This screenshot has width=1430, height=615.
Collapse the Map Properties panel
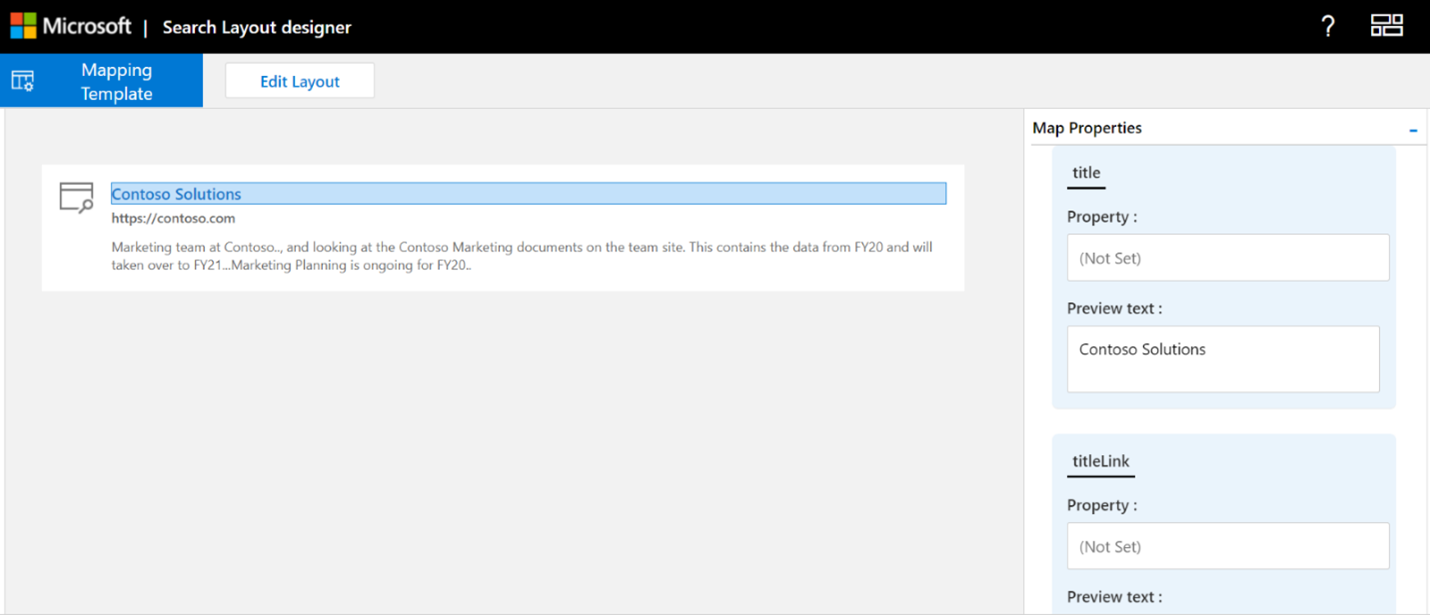point(1413,128)
